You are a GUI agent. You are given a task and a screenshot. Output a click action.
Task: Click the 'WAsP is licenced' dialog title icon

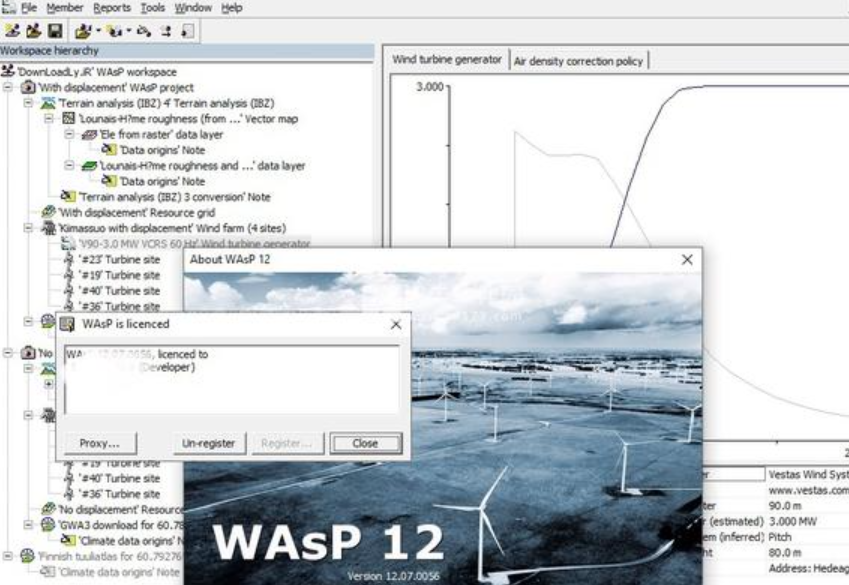[67, 324]
